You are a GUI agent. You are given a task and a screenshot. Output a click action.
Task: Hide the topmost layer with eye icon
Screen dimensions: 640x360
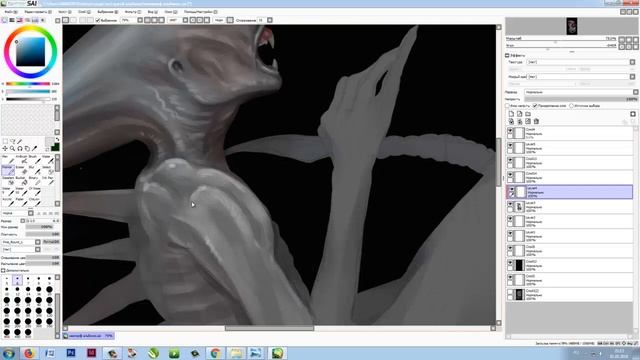pyautogui.click(x=510, y=131)
